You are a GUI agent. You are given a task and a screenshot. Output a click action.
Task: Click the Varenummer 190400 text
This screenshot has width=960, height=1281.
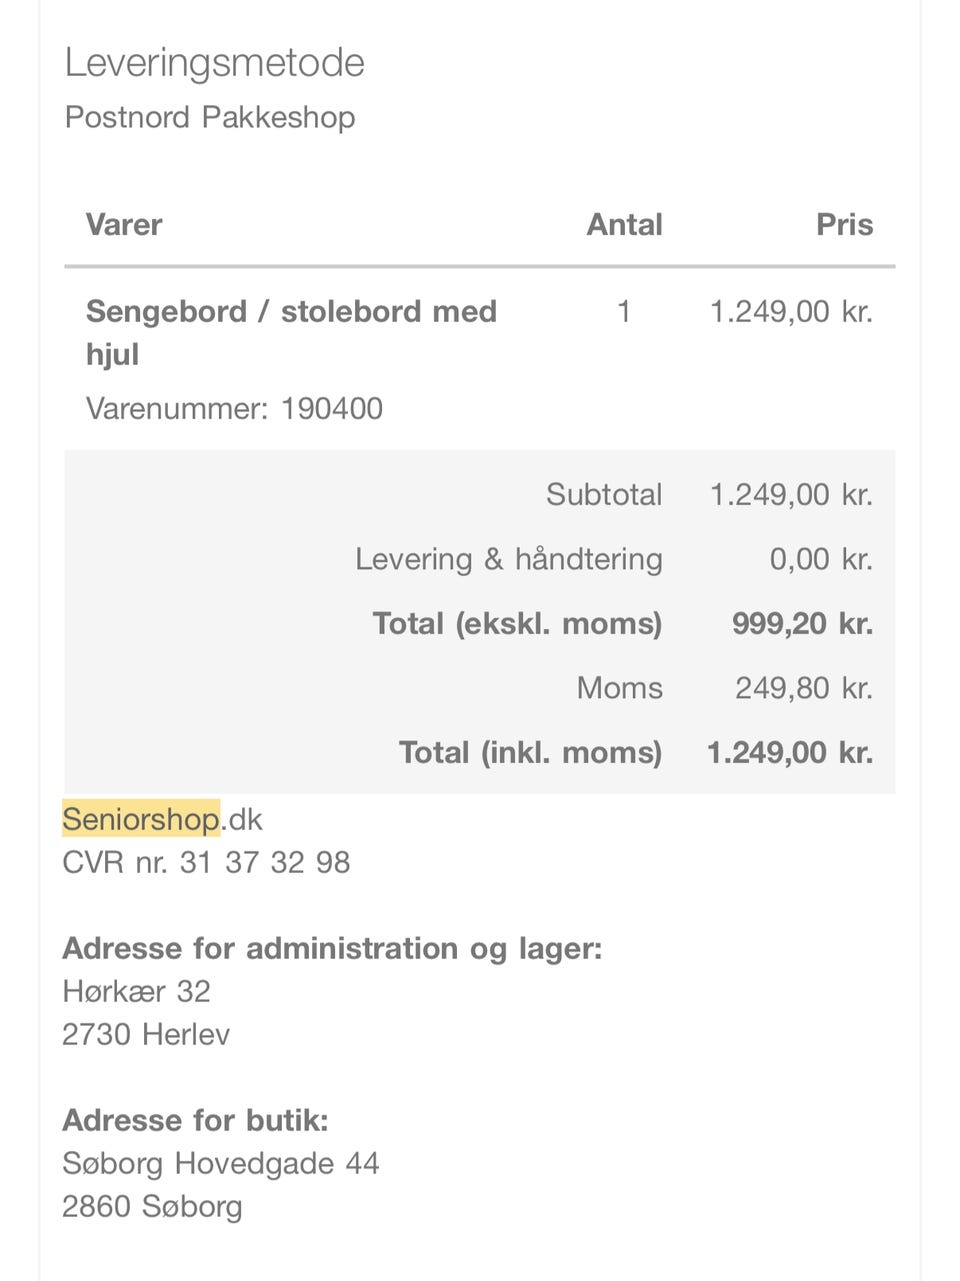(x=234, y=408)
